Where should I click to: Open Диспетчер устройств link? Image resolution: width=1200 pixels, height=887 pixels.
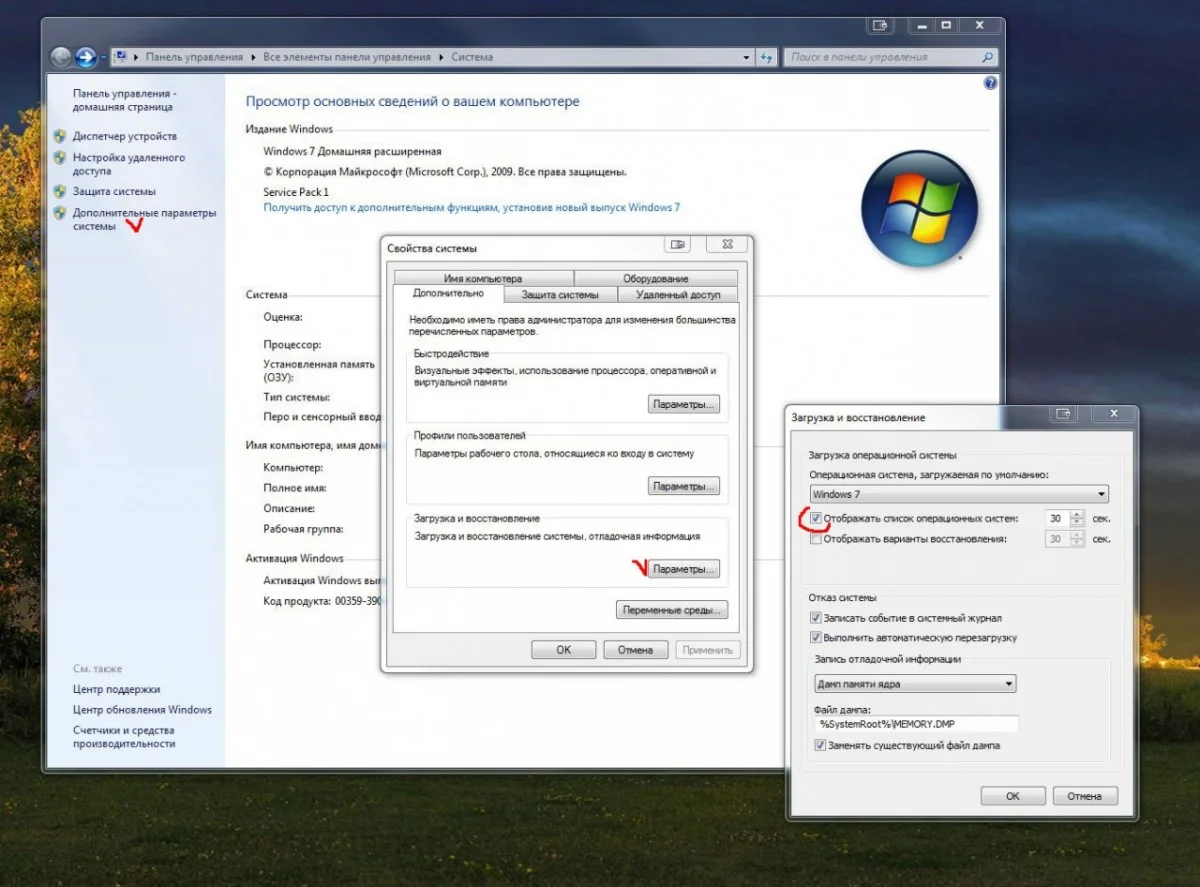[x=125, y=136]
